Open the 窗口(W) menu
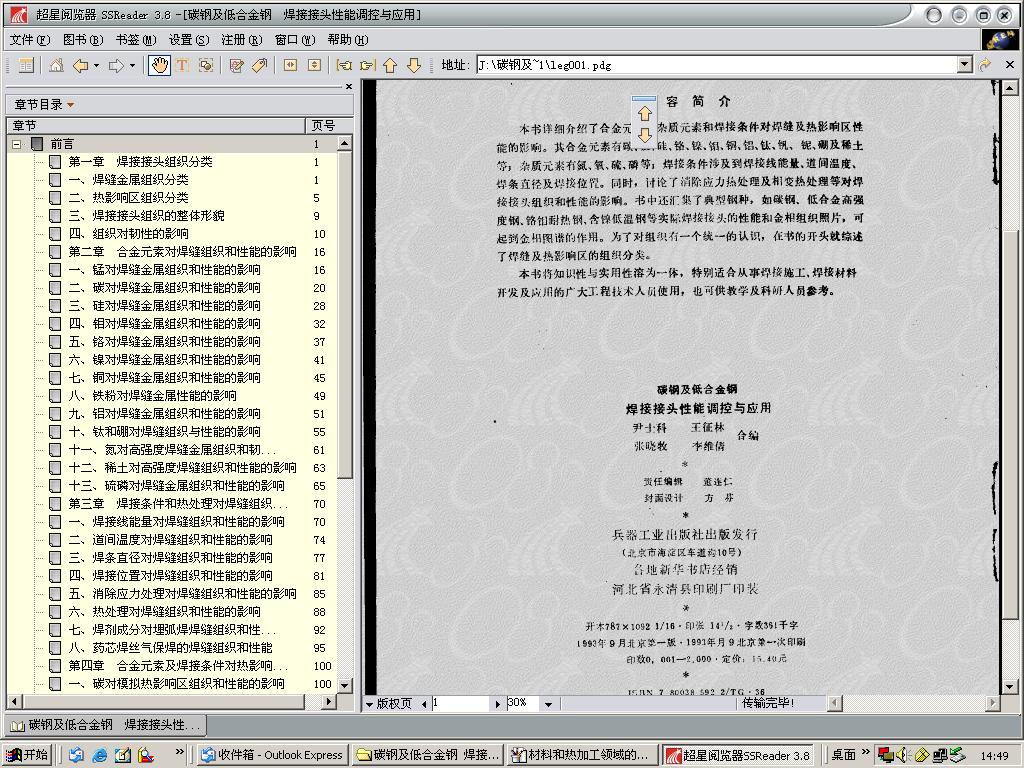 point(295,40)
